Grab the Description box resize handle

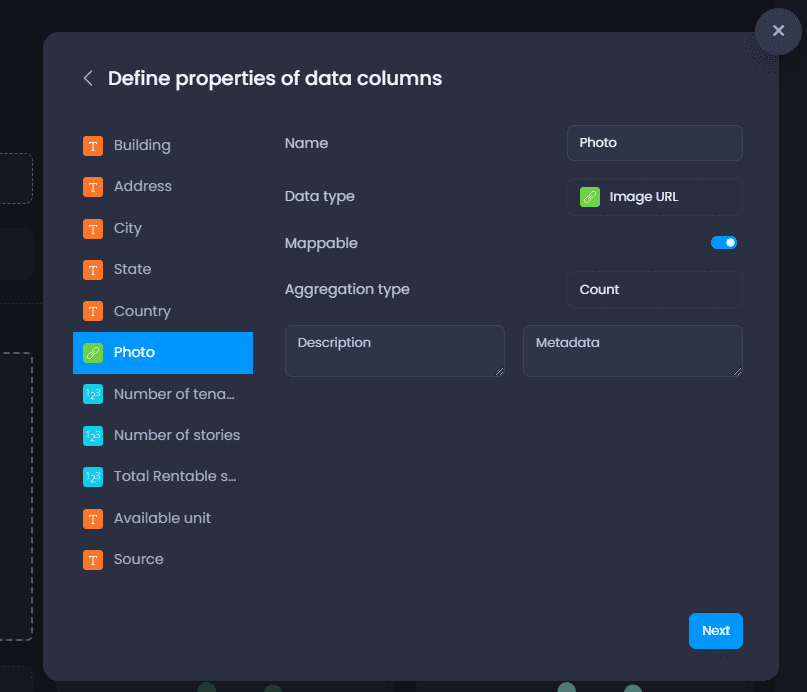500,371
